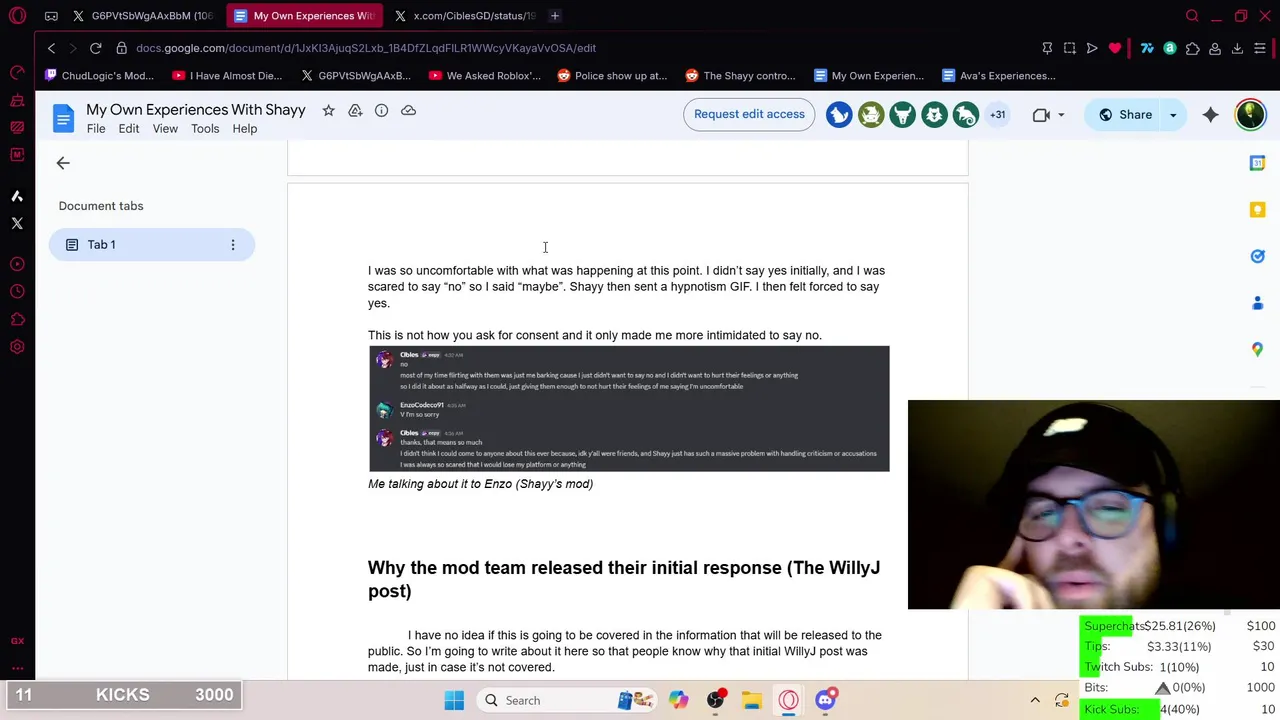Open the View menu
The height and width of the screenshot is (720, 1280).
point(165,129)
